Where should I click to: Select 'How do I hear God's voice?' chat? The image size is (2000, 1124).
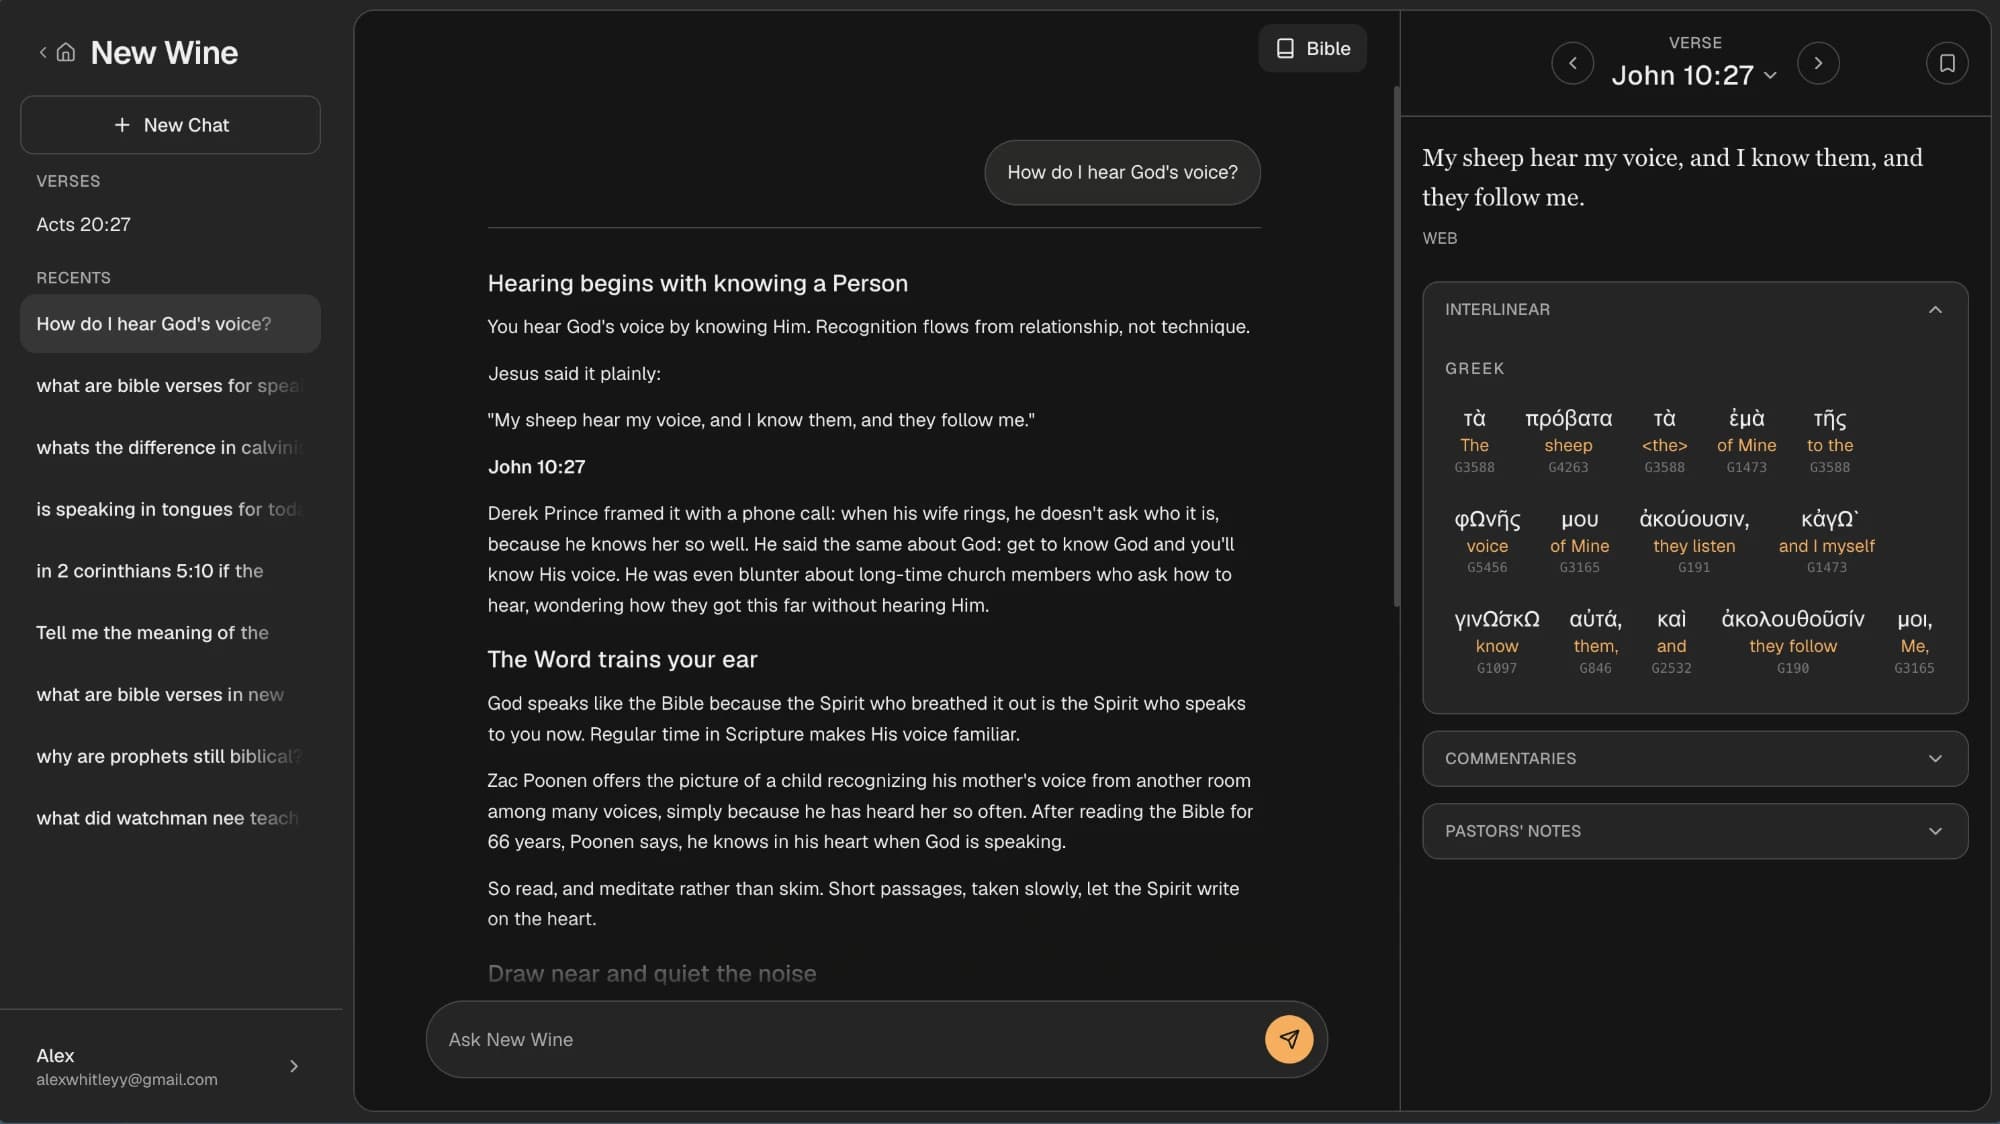170,323
